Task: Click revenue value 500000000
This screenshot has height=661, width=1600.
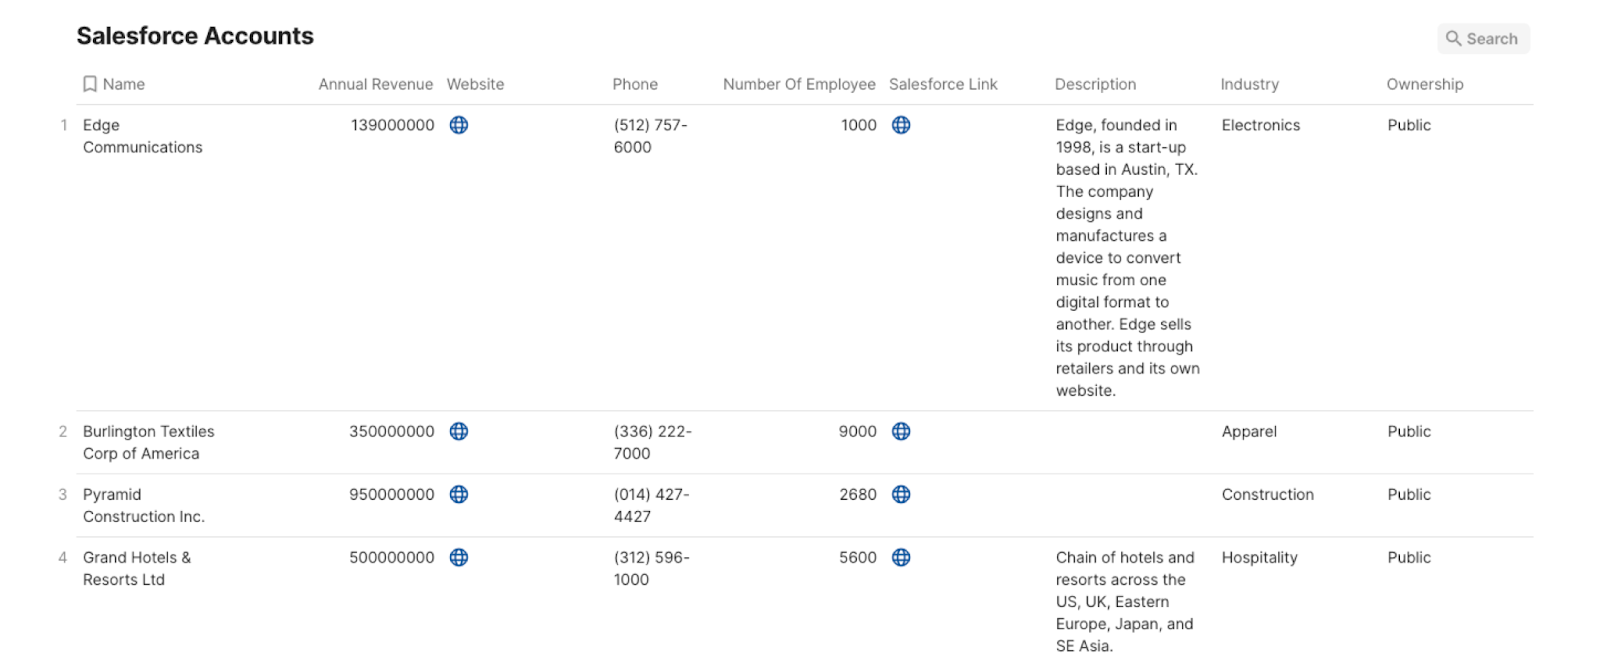Action: coord(392,557)
